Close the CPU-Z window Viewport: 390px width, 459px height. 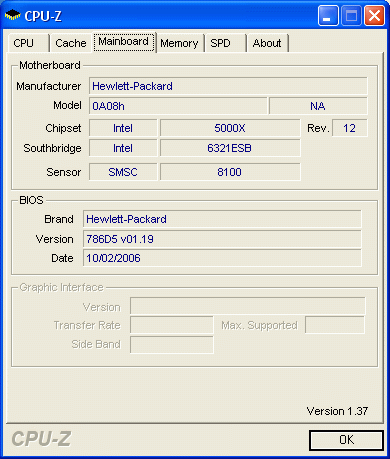pos(374,15)
